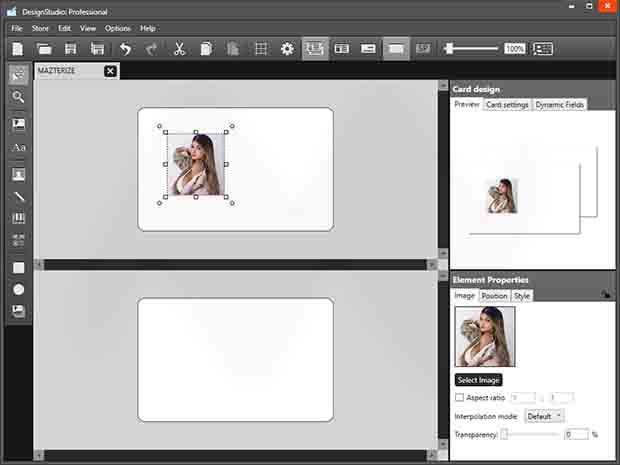This screenshot has width=620, height=465.
Task: Close the MAZTERIZE document tab
Action: 110,71
